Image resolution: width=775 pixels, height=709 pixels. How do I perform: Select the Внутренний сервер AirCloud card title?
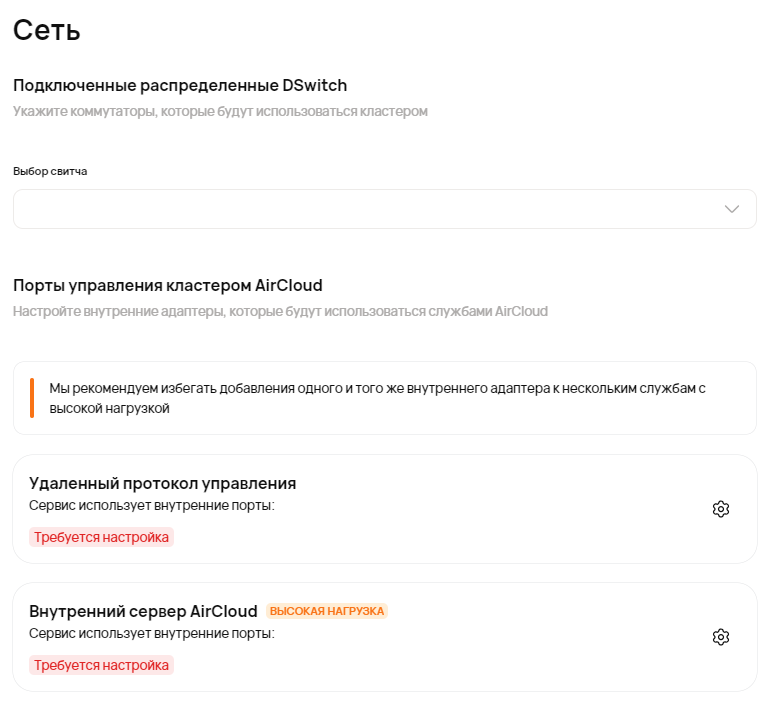tap(144, 611)
